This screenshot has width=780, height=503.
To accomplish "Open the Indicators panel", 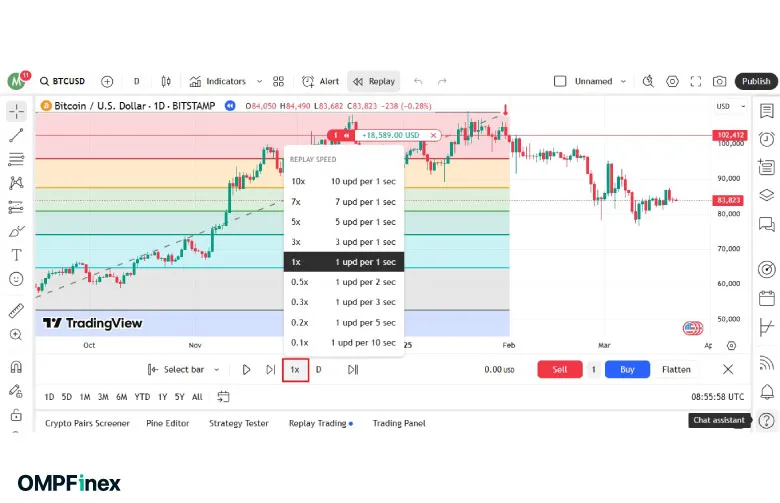I will tap(218, 81).
